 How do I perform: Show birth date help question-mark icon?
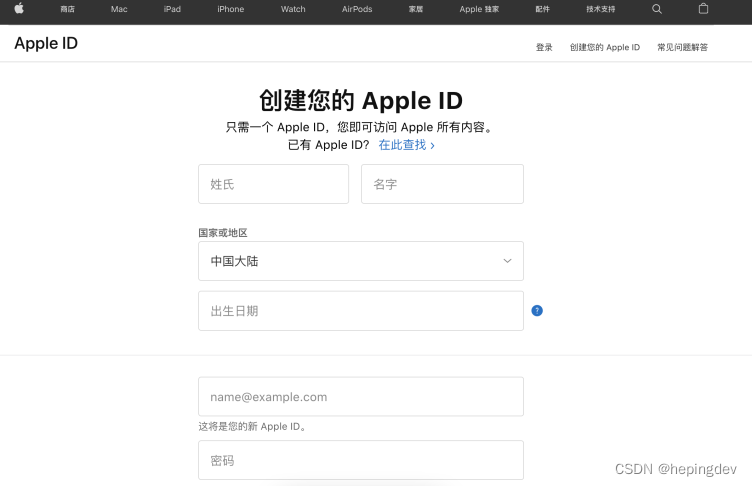point(537,311)
